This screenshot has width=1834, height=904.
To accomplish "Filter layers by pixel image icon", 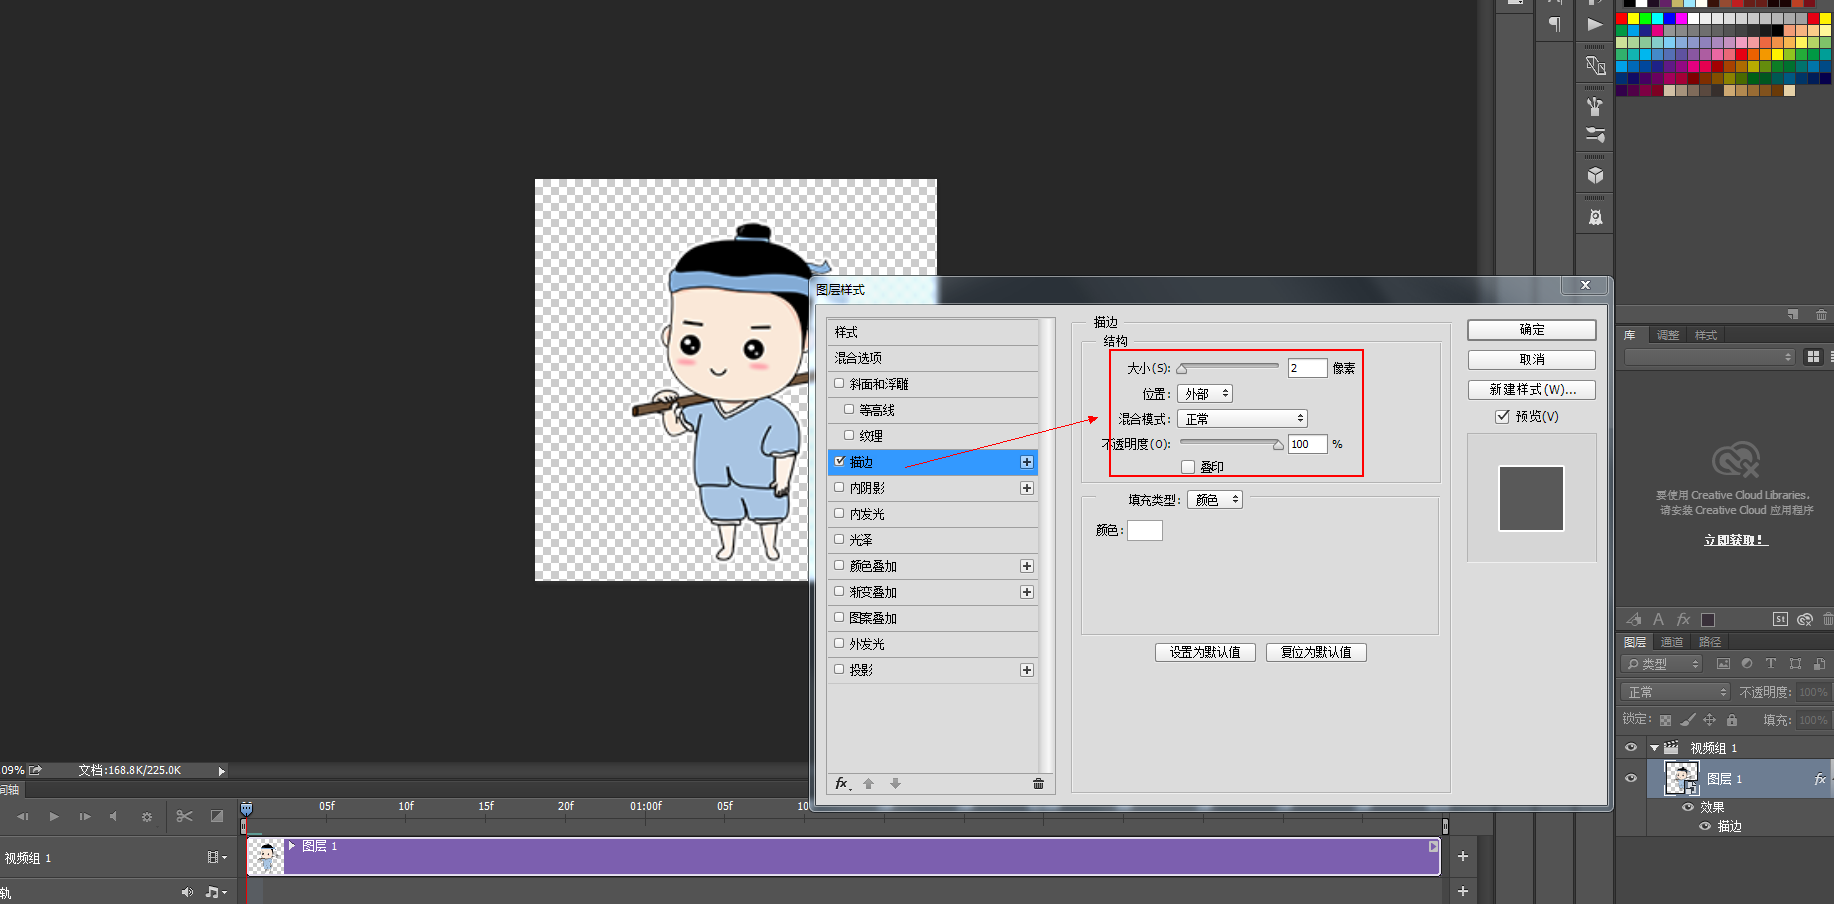I will (x=1723, y=664).
